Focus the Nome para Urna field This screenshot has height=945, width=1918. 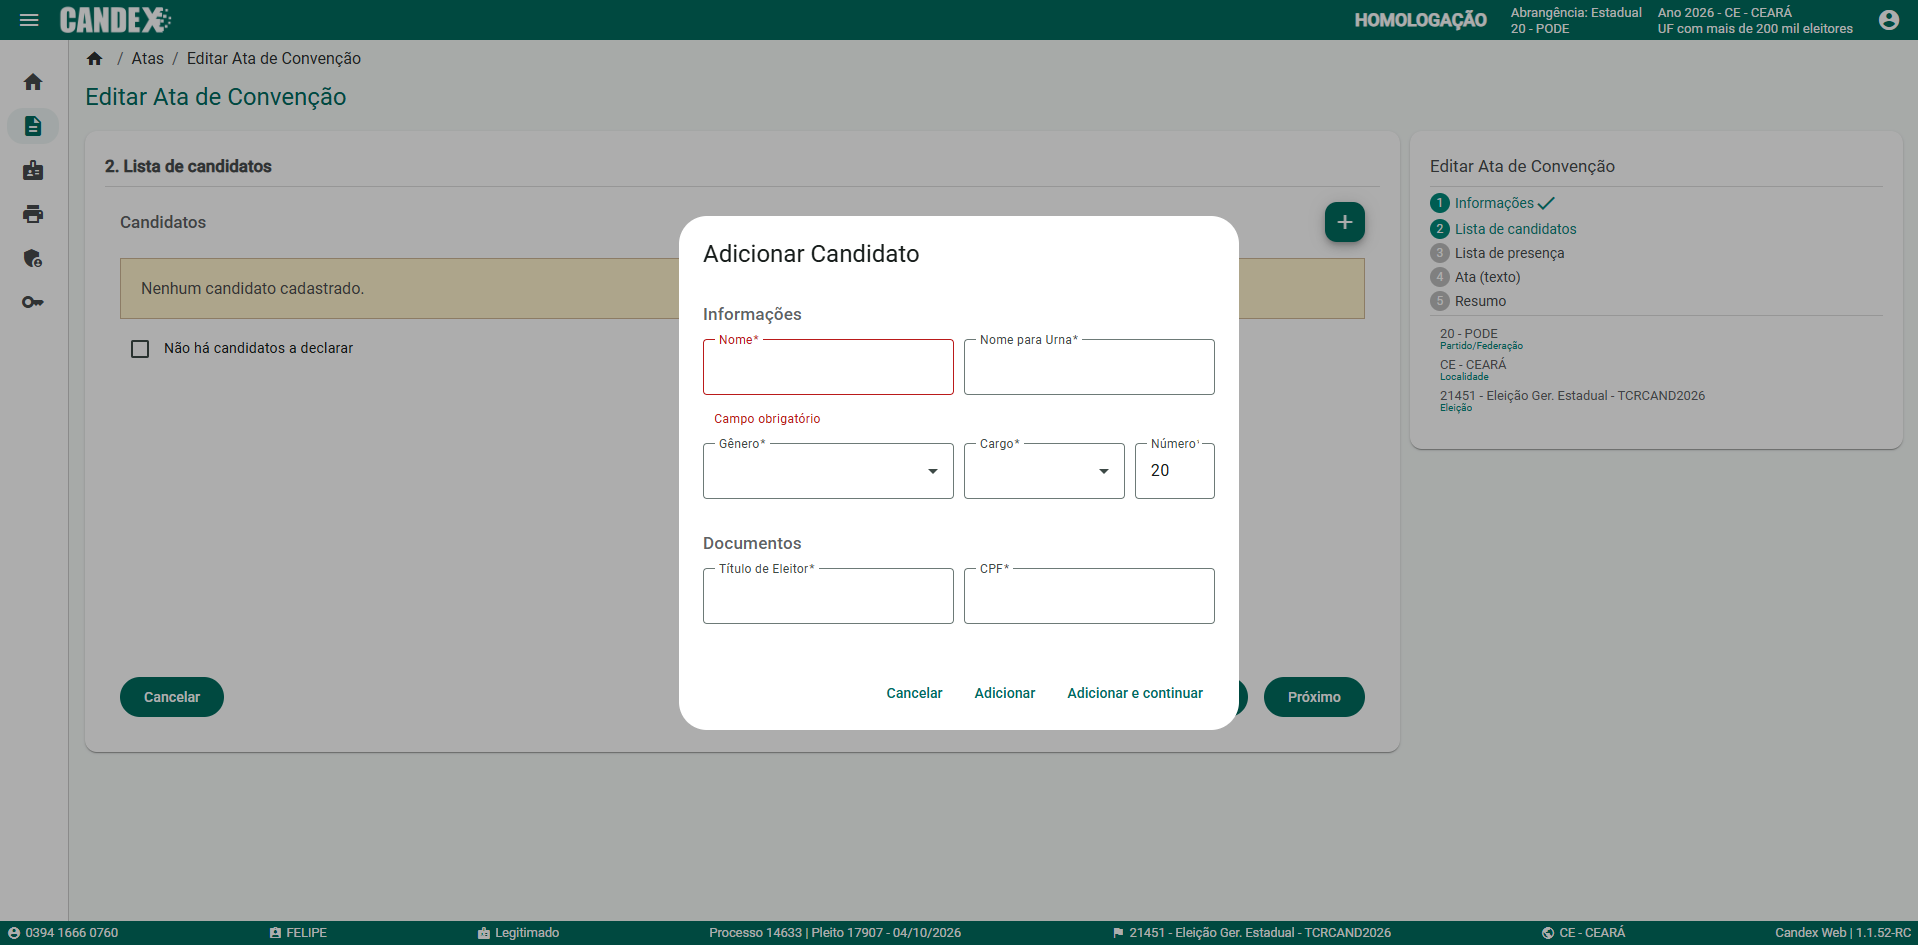coord(1089,367)
